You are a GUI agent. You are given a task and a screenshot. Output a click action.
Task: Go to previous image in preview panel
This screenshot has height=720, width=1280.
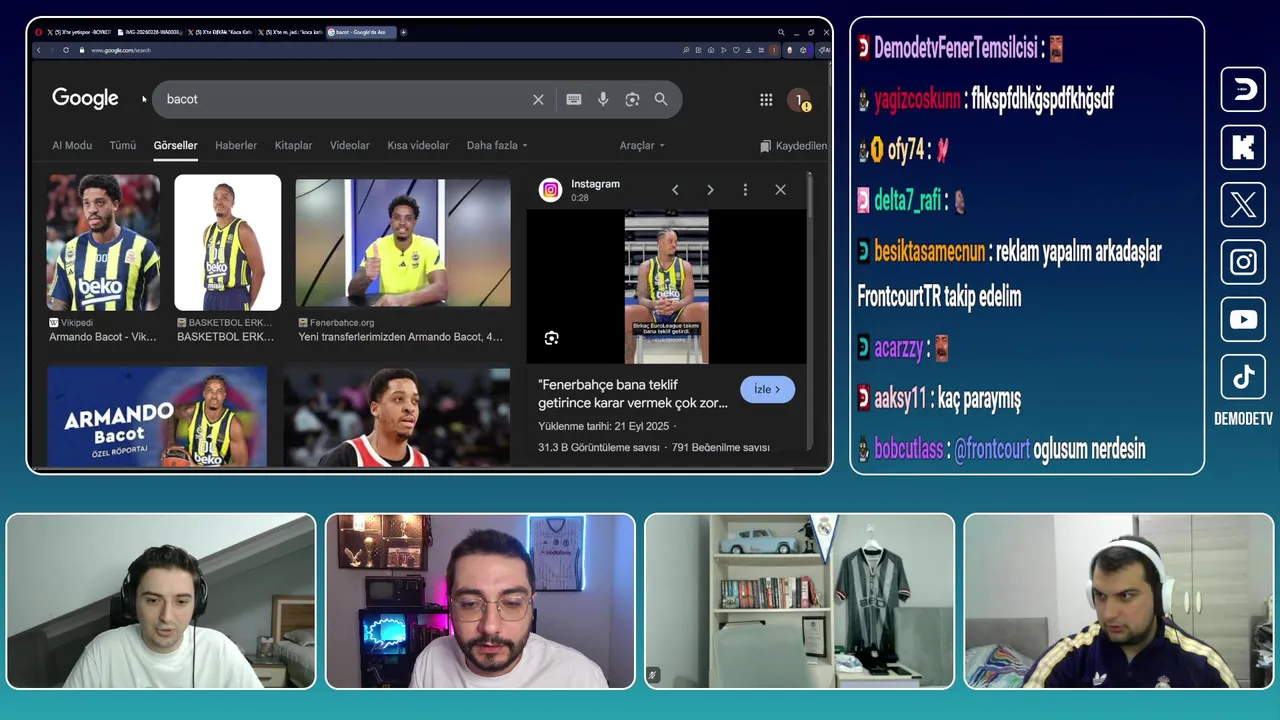[x=675, y=190]
